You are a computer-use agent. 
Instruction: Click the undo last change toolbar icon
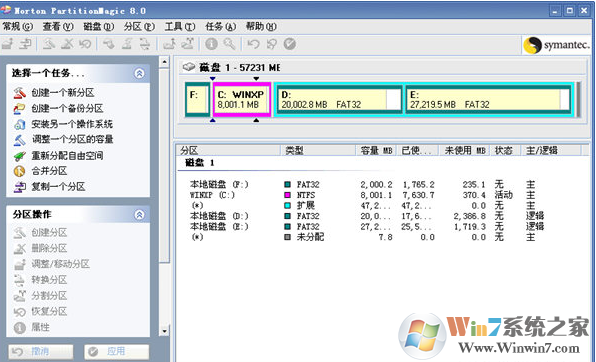pyautogui.click(x=253, y=44)
